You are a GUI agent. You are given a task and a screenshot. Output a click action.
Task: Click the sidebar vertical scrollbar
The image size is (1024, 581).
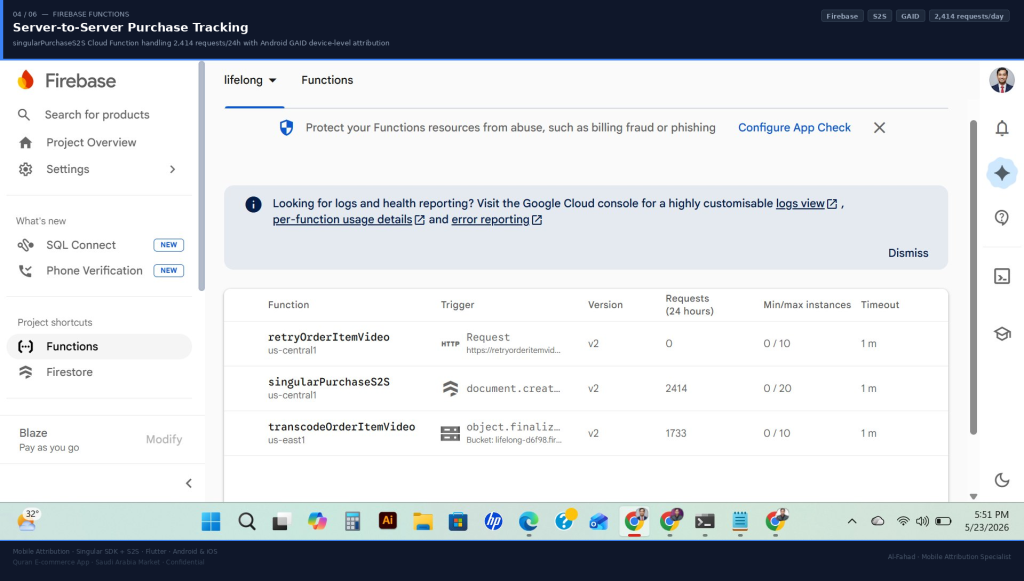(202, 176)
